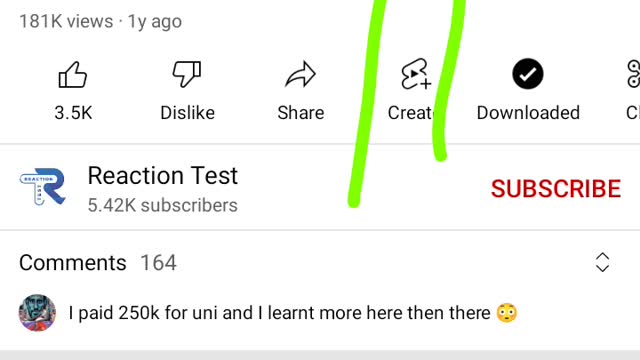The height and width of the screenshot is (360, 640).
Task: Open the Reaction Test channel name
Action: coord(162,176)
